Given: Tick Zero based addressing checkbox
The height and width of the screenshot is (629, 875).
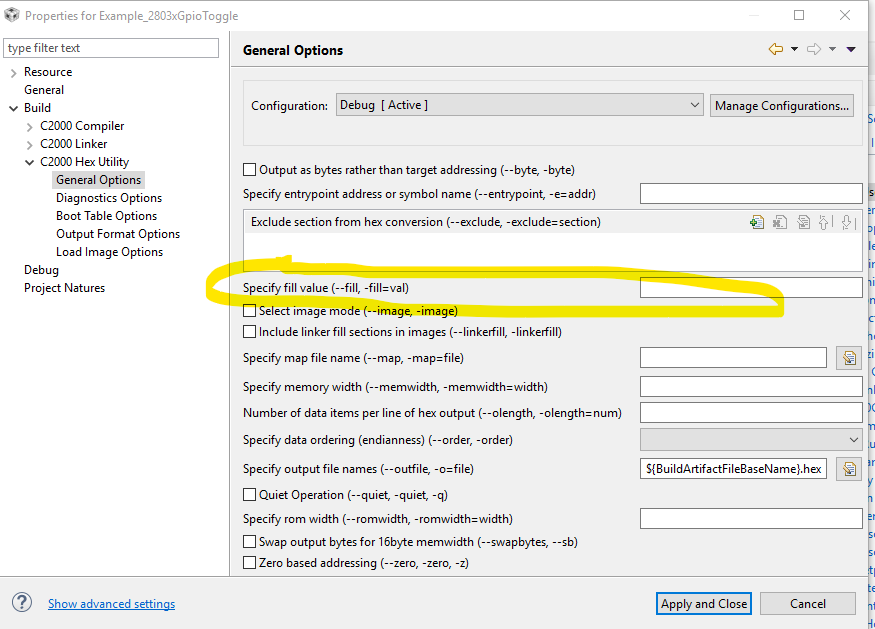Looking at the screenshot, I should pos(250,563).
